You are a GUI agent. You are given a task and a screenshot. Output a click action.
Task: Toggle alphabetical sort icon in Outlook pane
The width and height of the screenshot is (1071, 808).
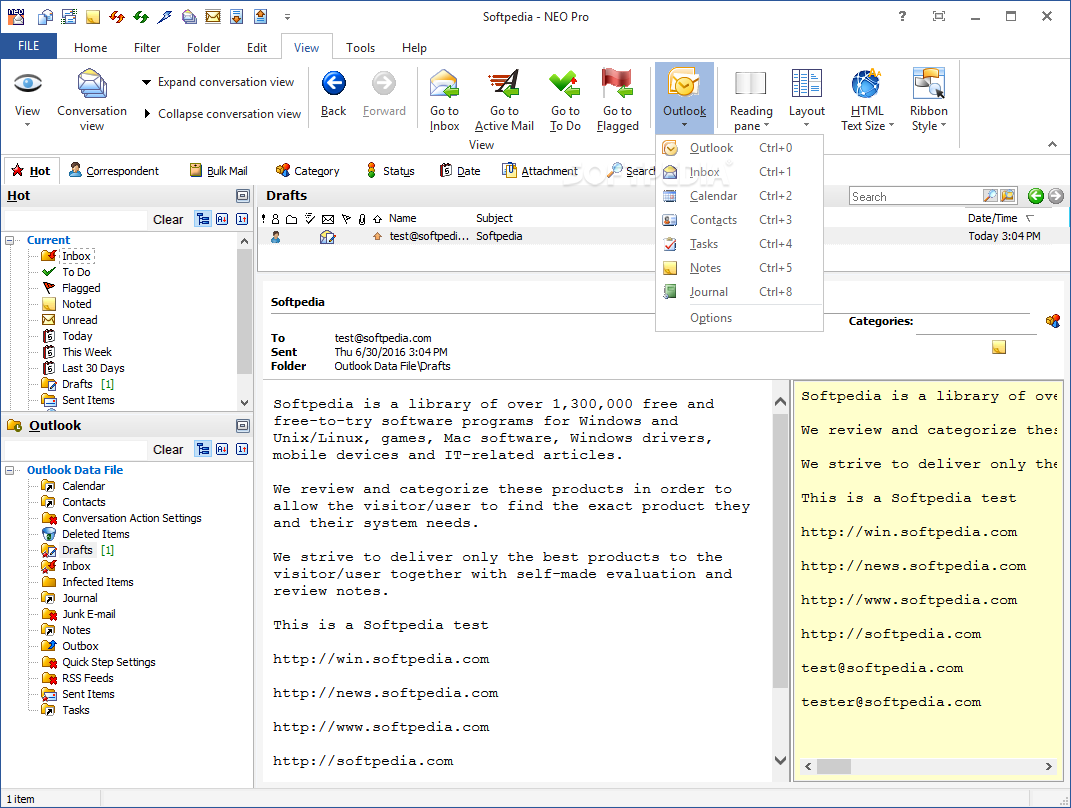(222, 449)
